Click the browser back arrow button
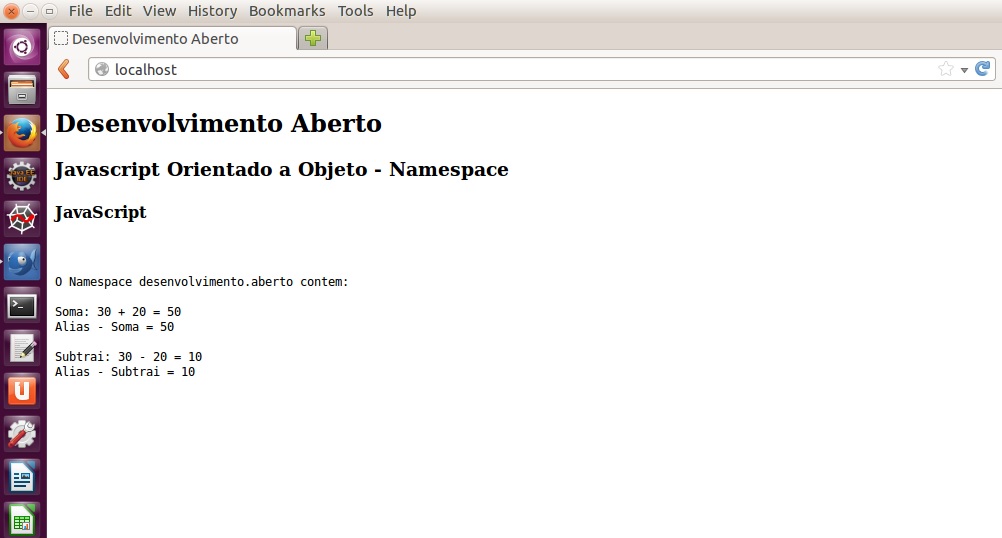Image resolution: width=1002 pixels, height=538 pixels. coord(64,69)
